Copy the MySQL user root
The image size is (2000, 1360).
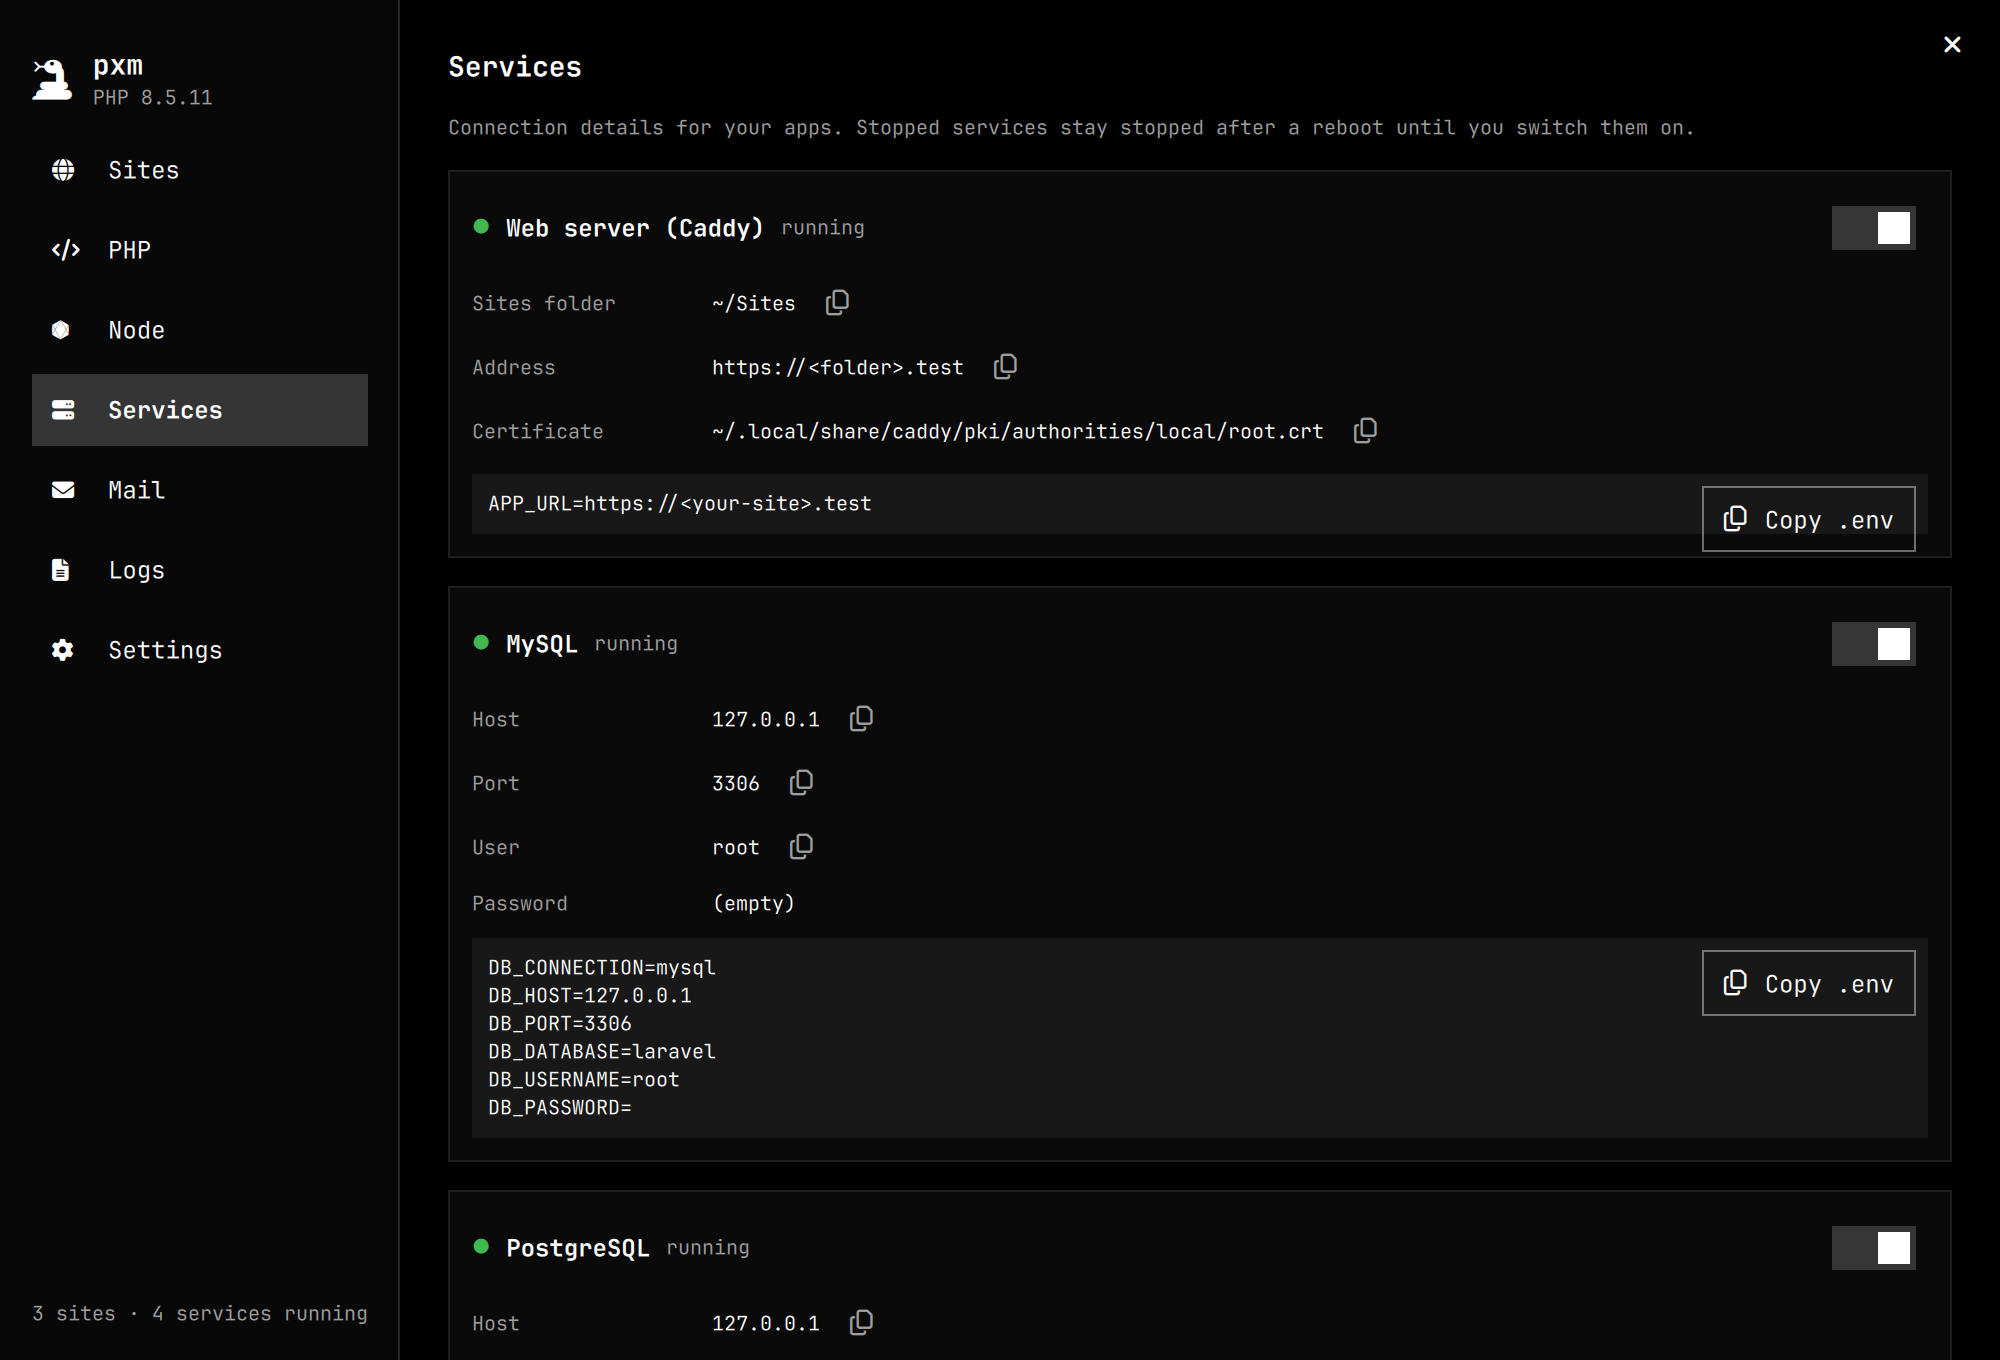[x=801, y=847]
